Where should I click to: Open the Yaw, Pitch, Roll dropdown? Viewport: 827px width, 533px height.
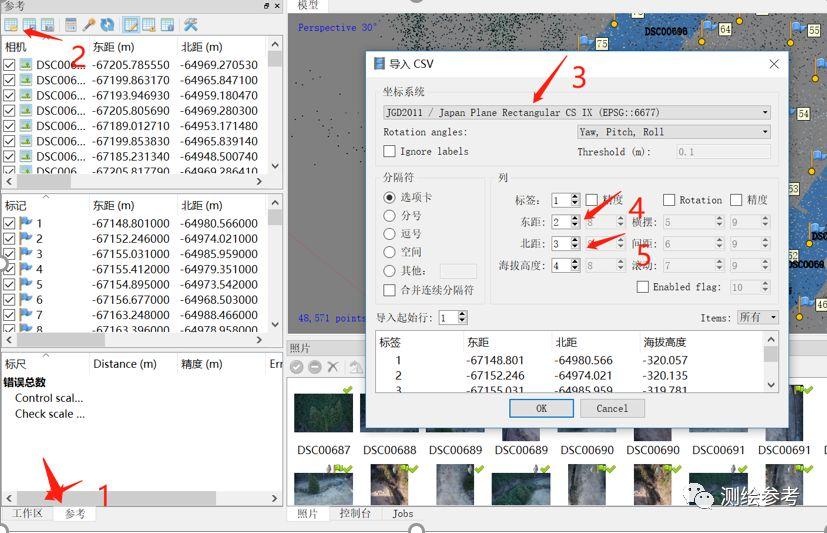pyautogui.click(x=674, y=132)
